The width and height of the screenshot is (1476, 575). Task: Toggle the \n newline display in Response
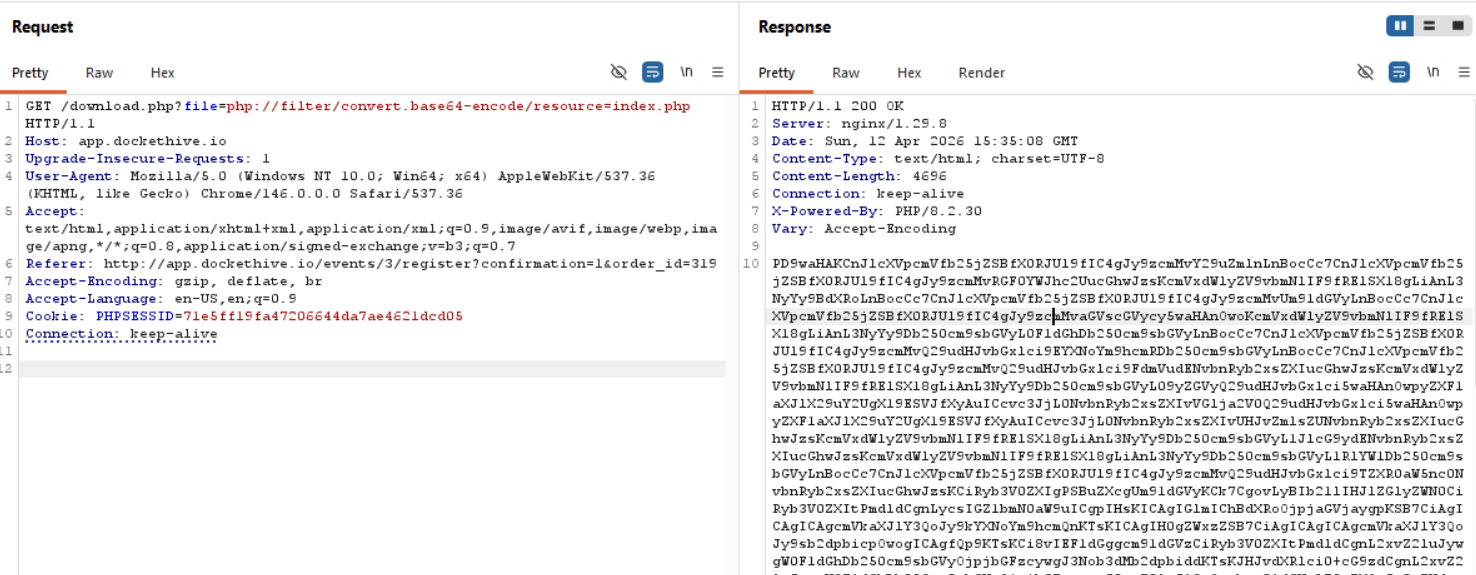(1433, 72)
